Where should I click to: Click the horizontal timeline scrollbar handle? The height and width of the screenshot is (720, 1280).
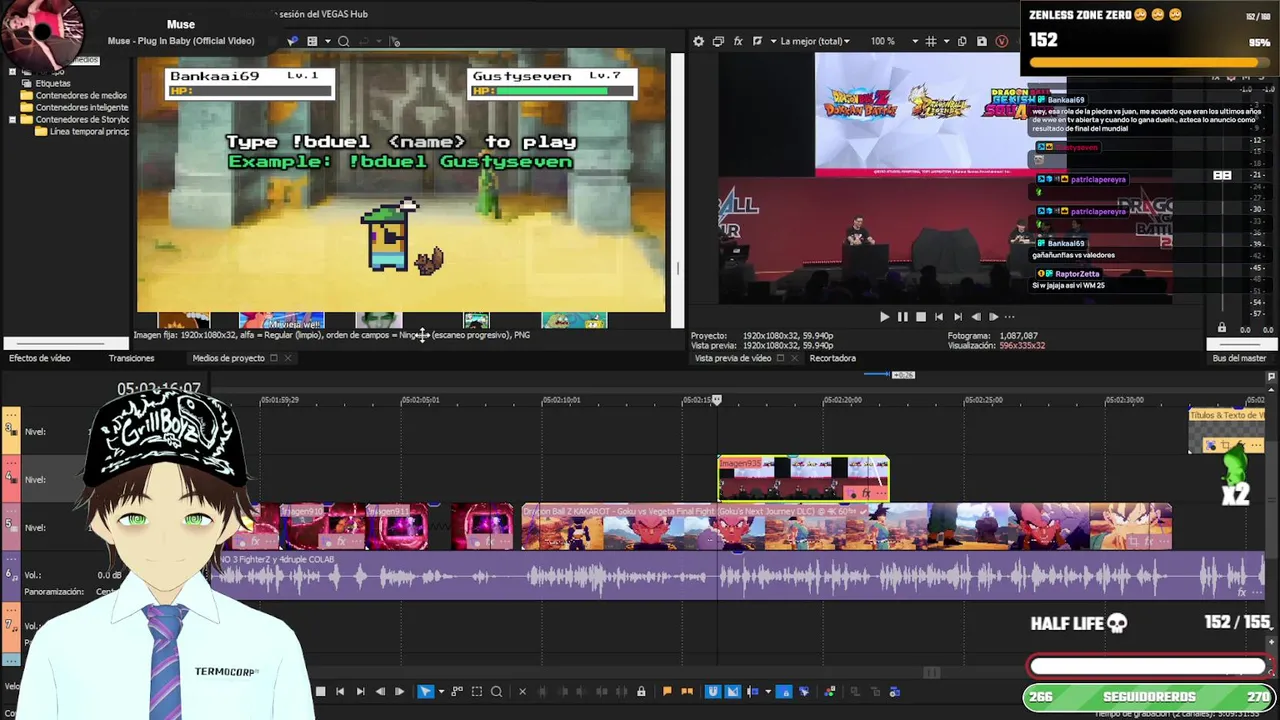pyautogui.click(x=931, y=673)
